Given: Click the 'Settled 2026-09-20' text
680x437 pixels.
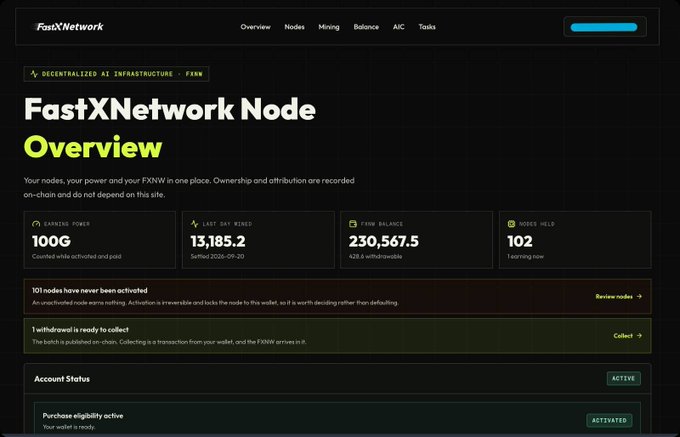Looking at the screenshot, I should pyautogui.click(x=217, y=257).
